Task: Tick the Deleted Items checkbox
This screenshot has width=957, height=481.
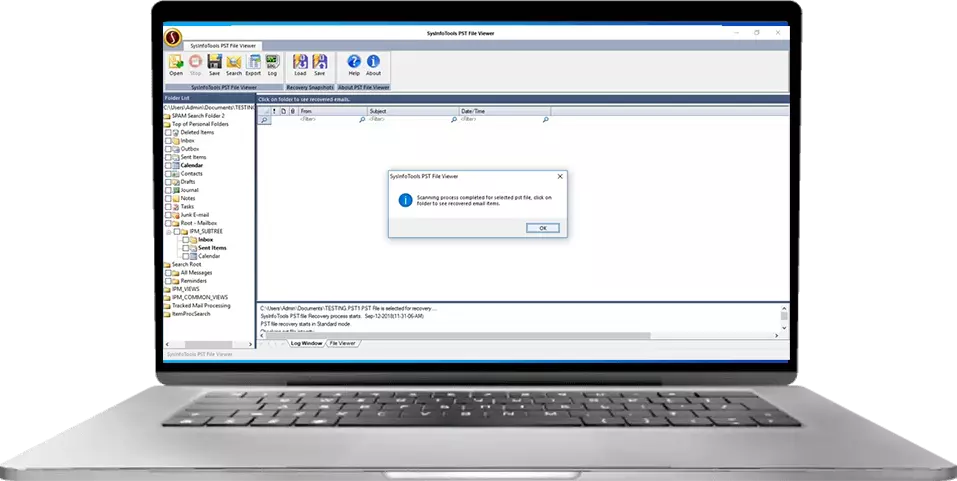Action: point(168,132)
